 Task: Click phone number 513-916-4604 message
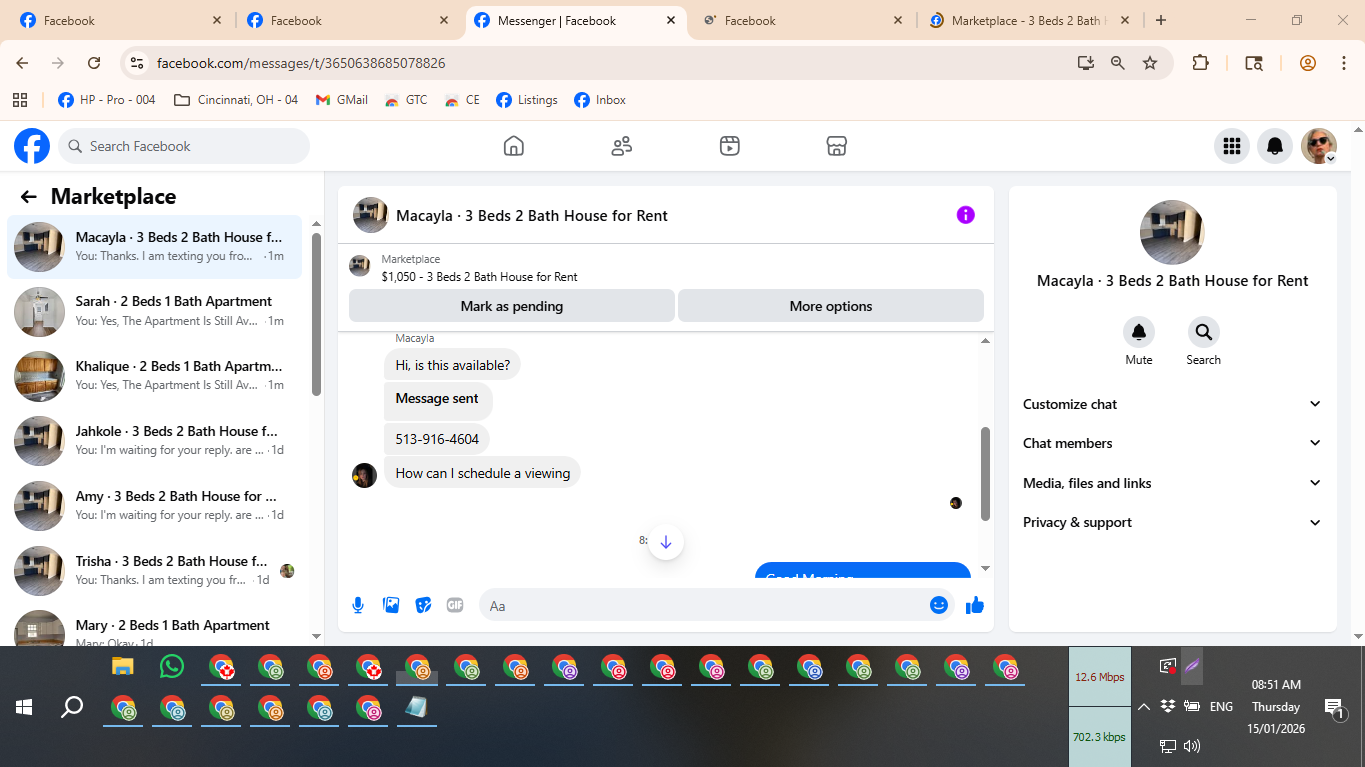(437, 439)
